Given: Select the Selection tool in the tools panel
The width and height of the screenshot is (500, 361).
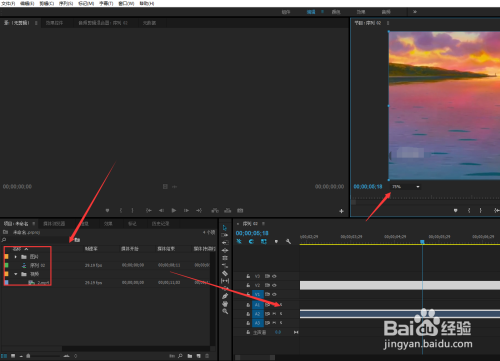Looking at the screenshot, I should [x=225, y=228].
